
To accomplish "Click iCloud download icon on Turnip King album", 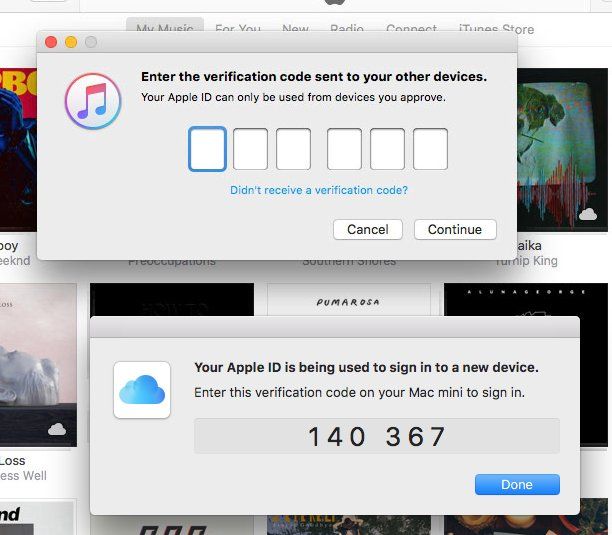I will click(588, 214).
